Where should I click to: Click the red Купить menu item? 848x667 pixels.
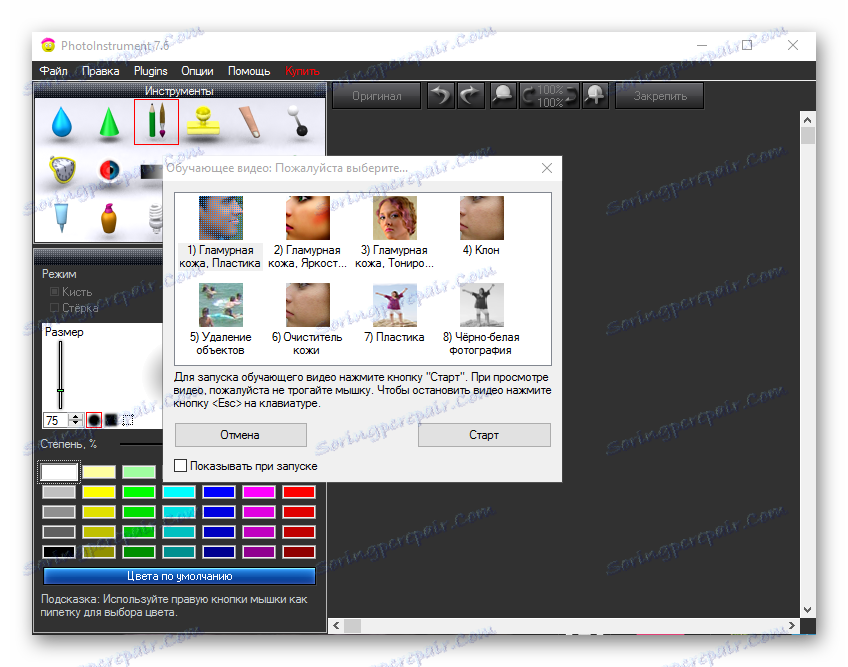(302, 71)
